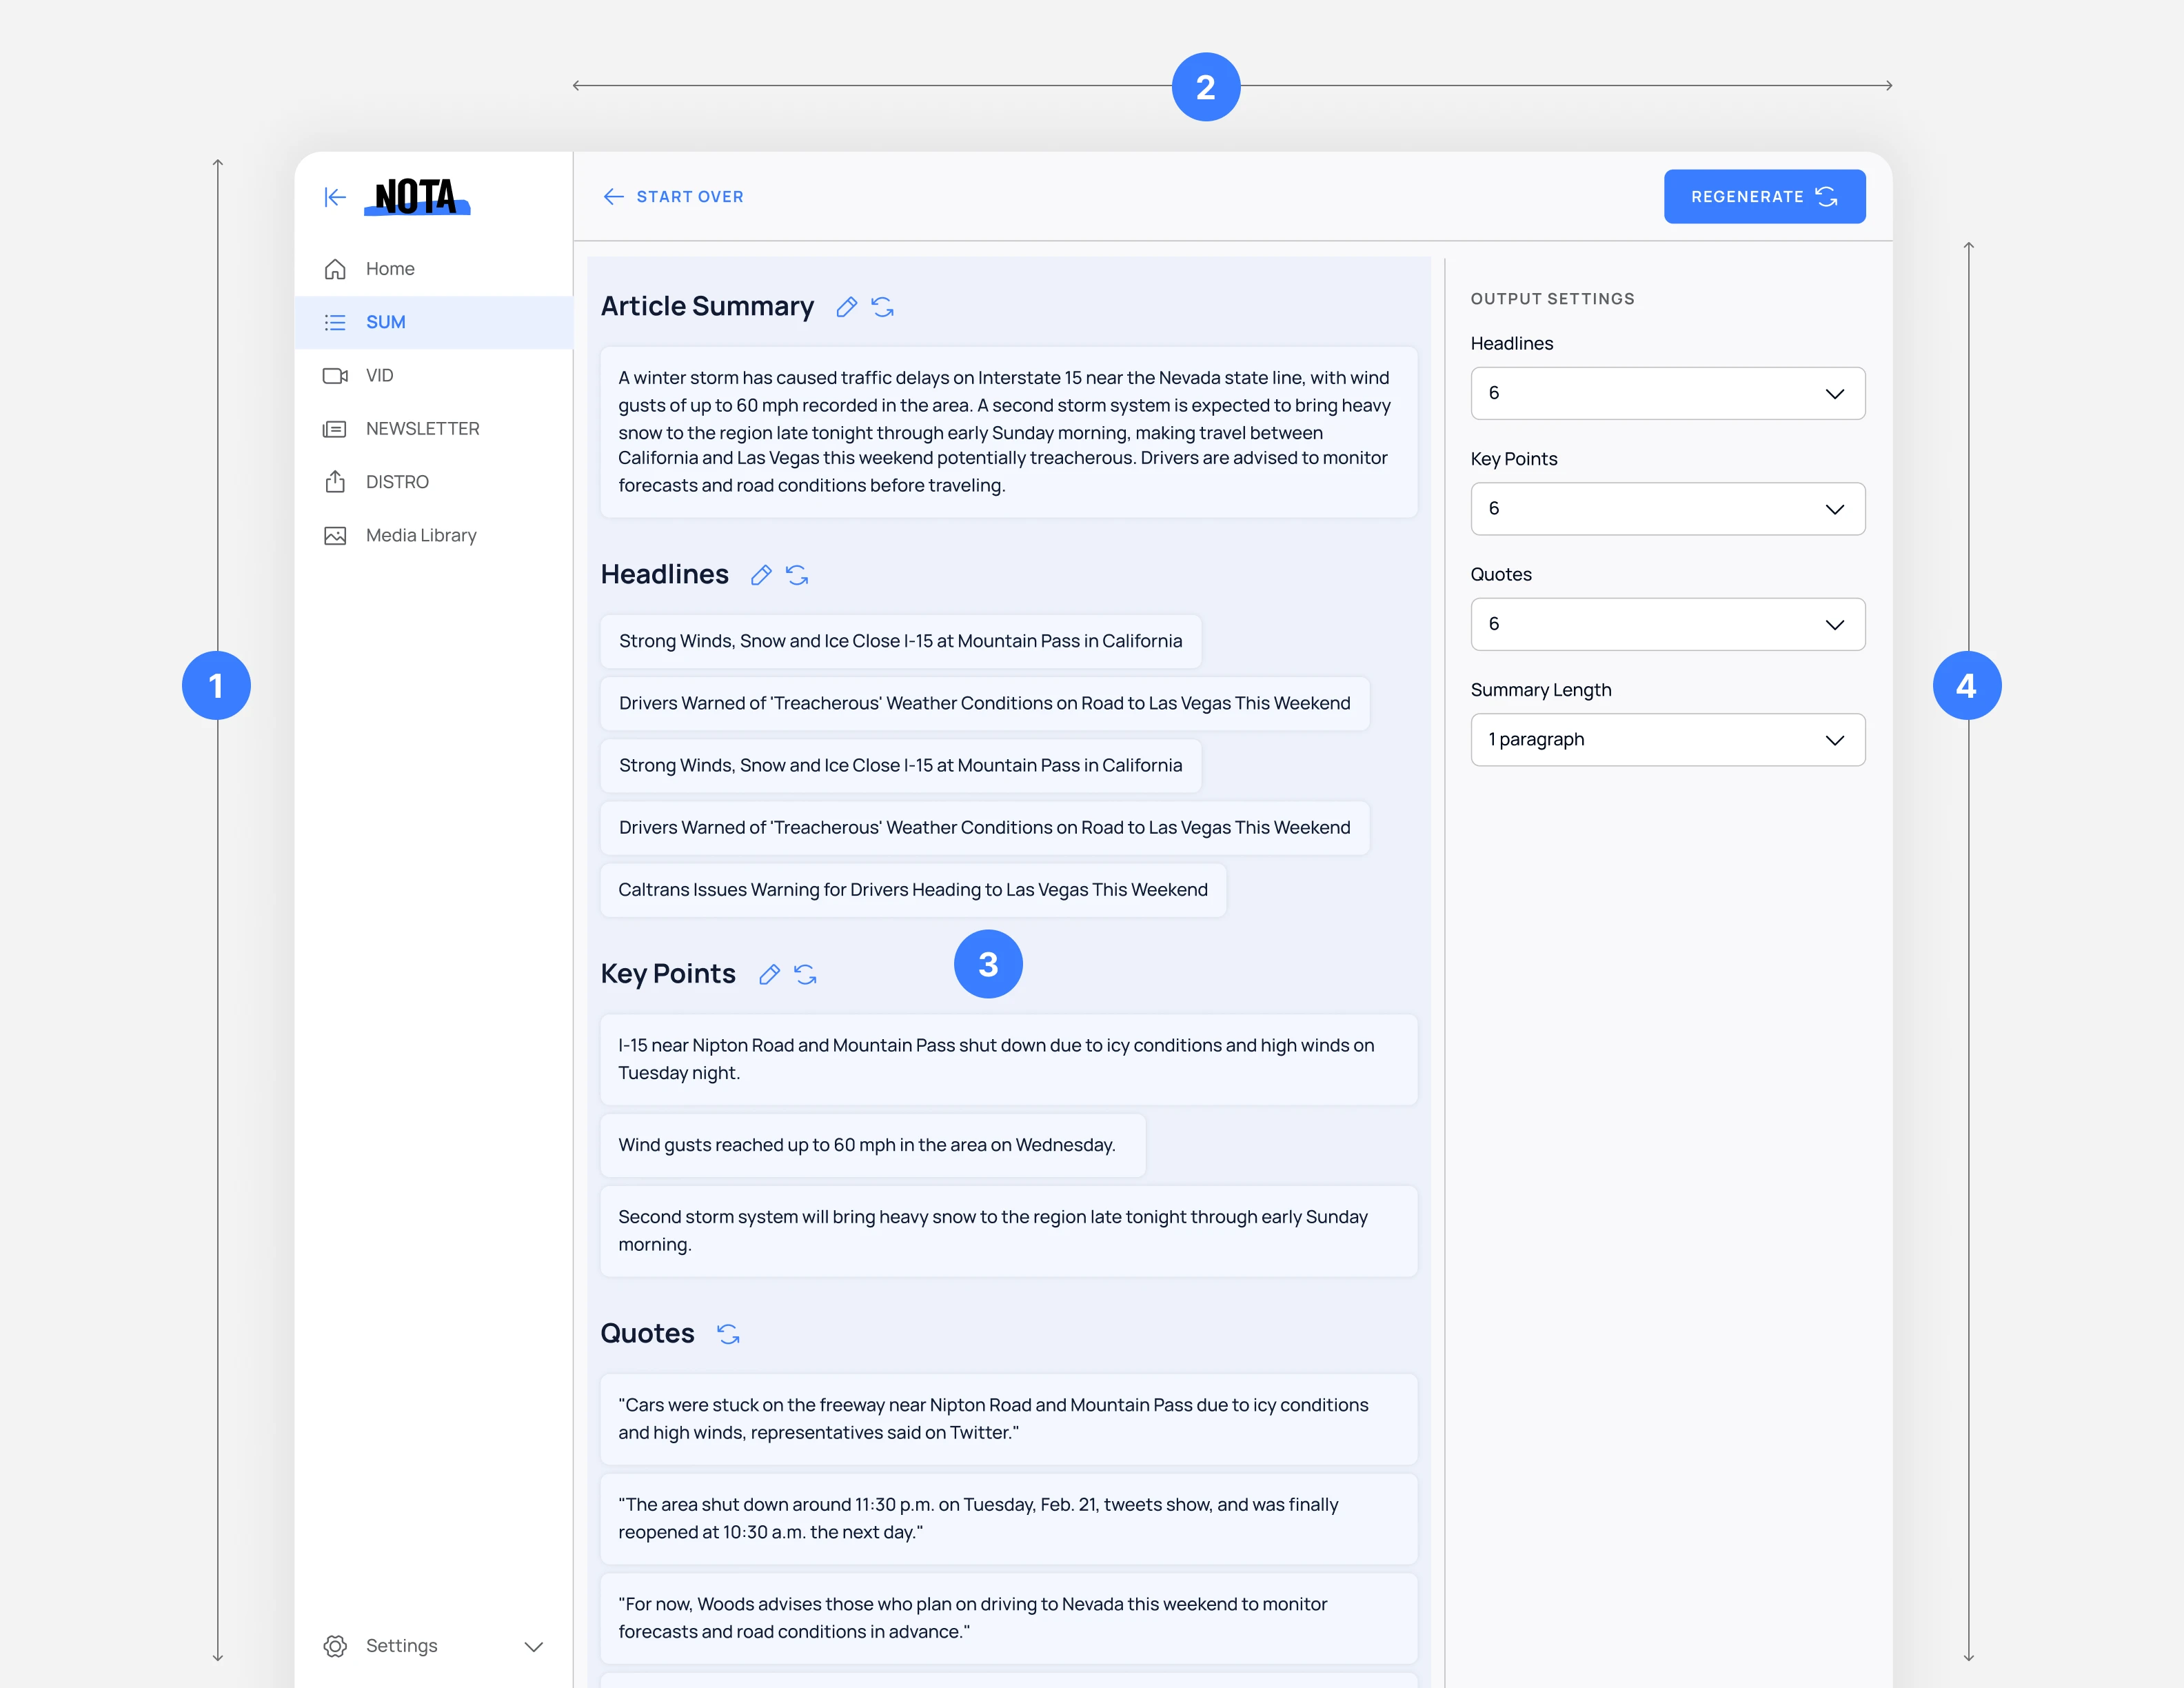The height and width of the screenshot is (1688, 2184).
Task: Refresh the Quotes section icon
Action: (728, 1334)
